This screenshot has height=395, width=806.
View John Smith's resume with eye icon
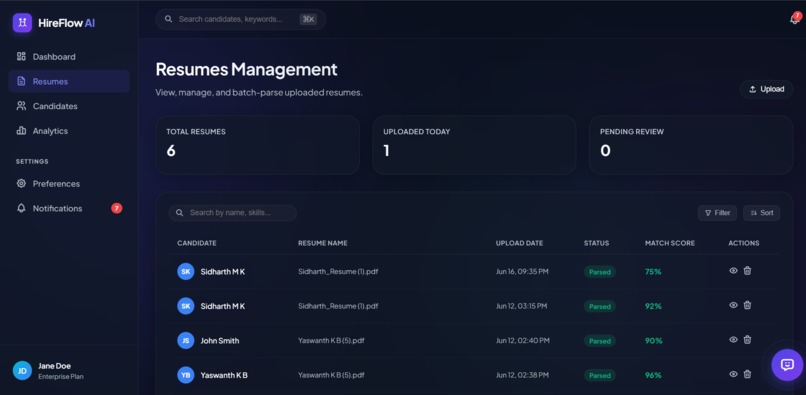[x=734, y=339]
